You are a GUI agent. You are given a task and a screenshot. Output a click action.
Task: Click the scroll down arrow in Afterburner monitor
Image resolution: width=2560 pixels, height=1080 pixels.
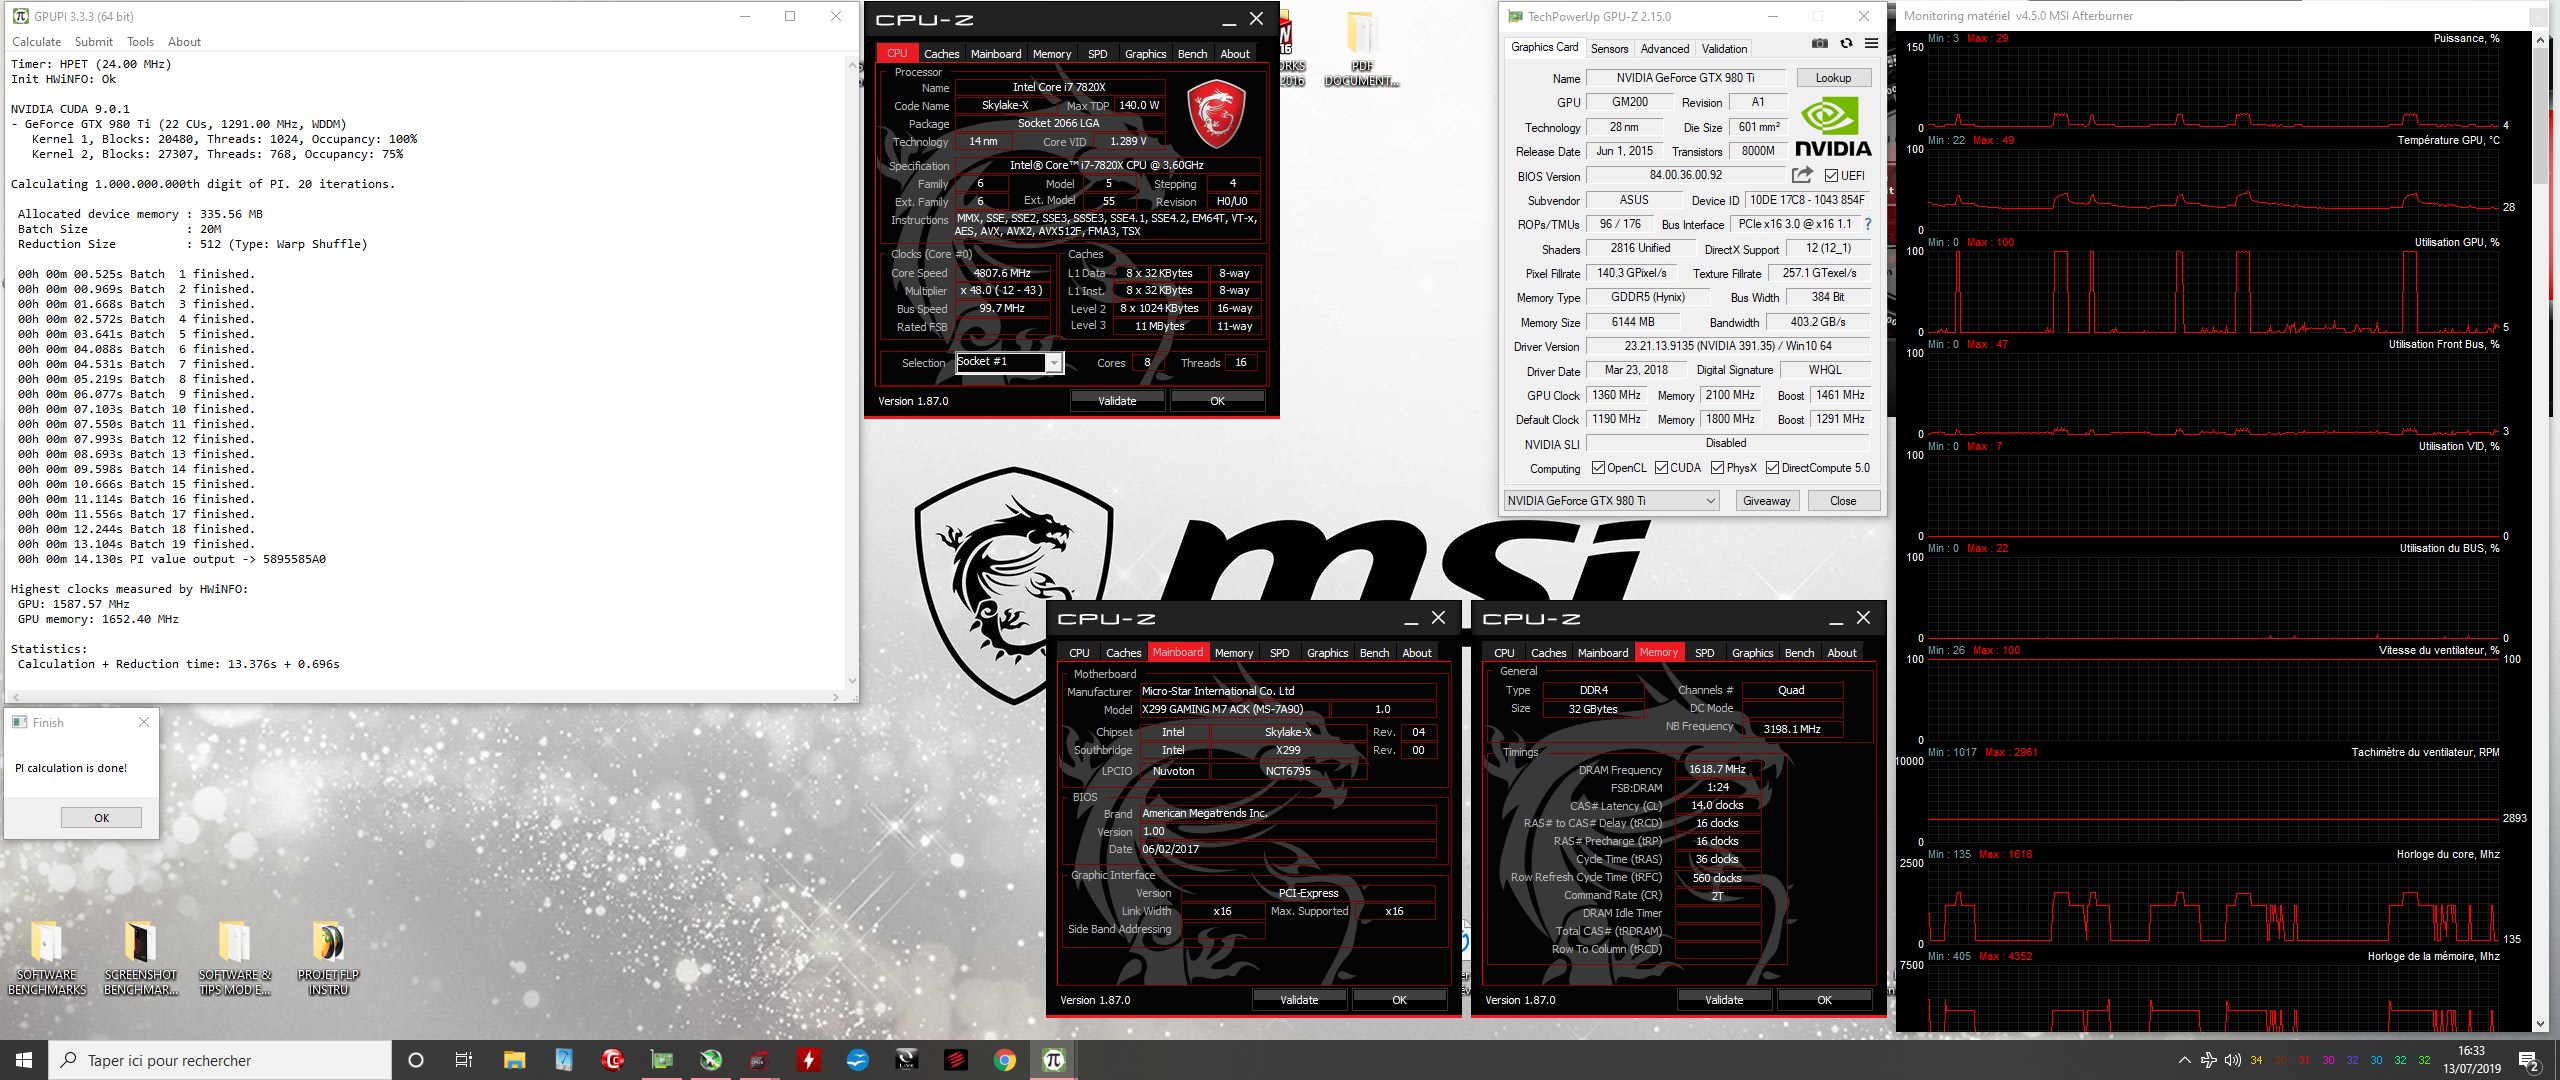(x=2541, y=1023)
